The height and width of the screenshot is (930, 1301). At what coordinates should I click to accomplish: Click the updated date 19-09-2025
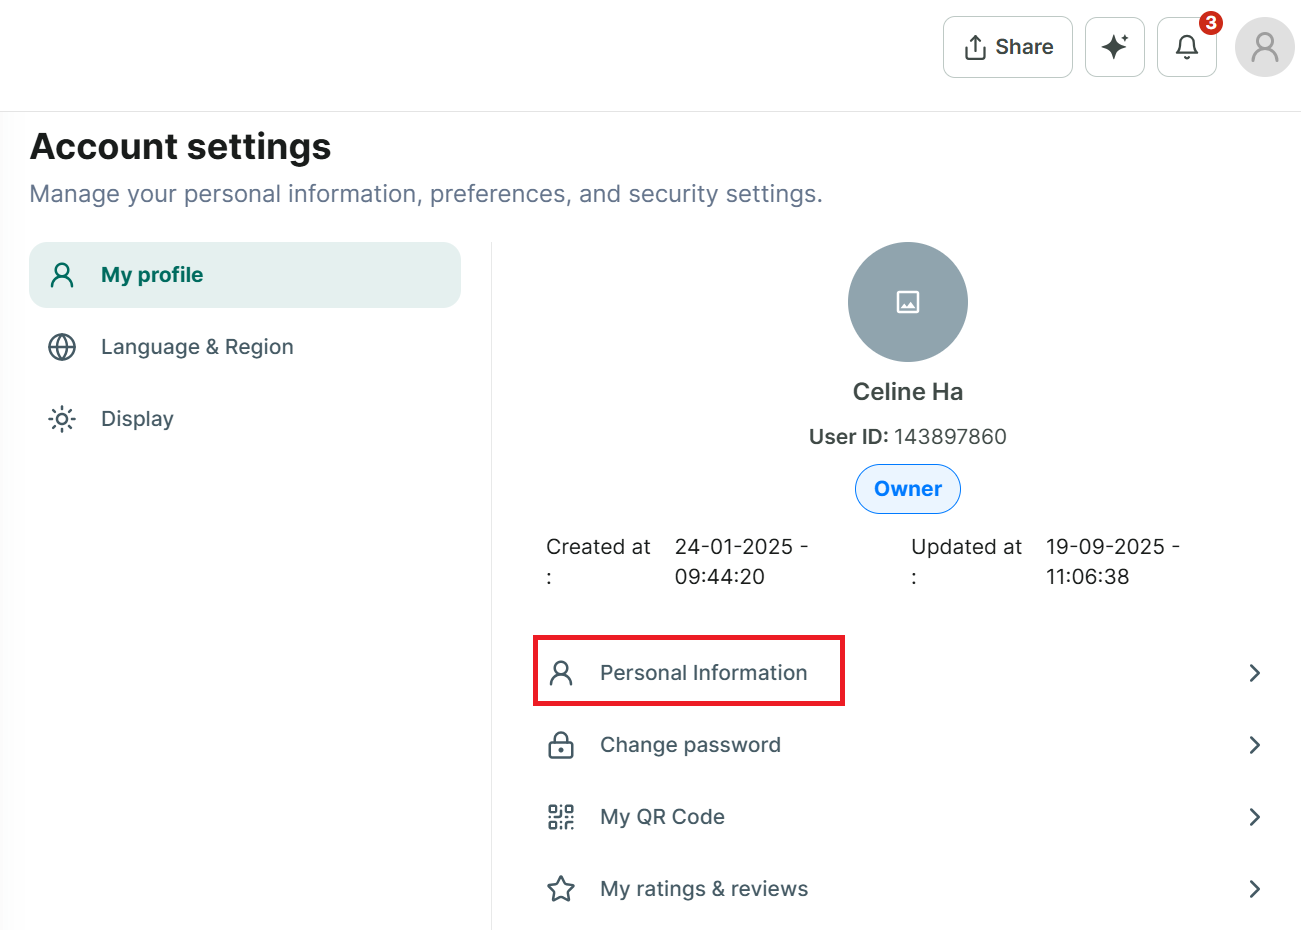[x=1112, y=562]
